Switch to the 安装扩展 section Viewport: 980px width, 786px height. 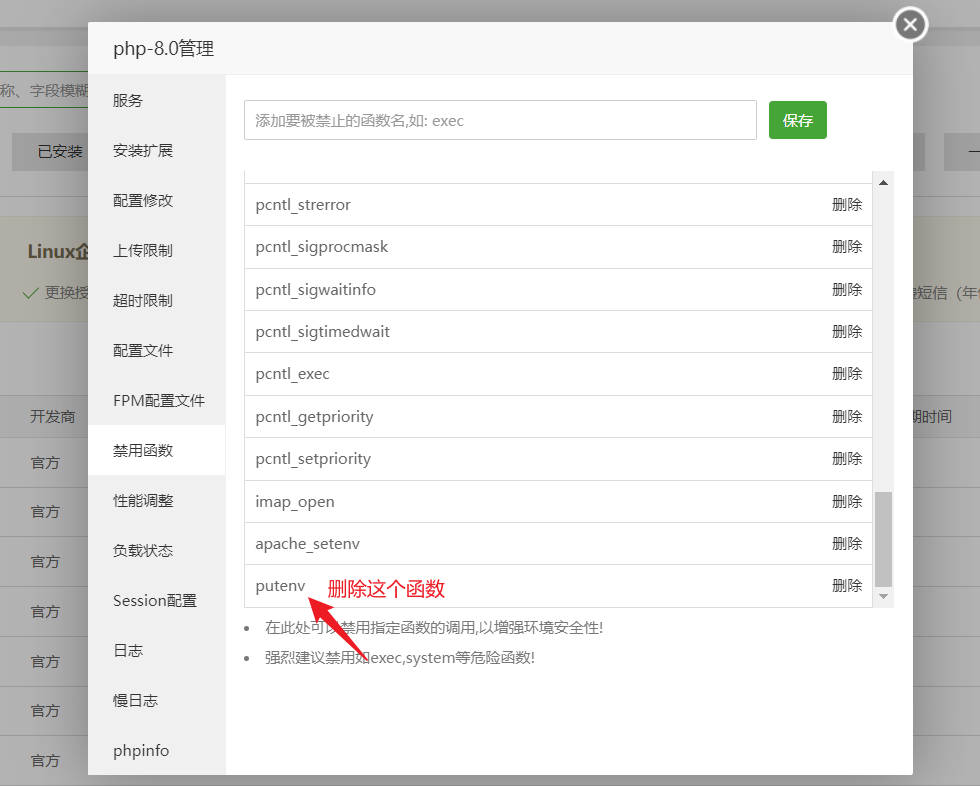point(143,150)
